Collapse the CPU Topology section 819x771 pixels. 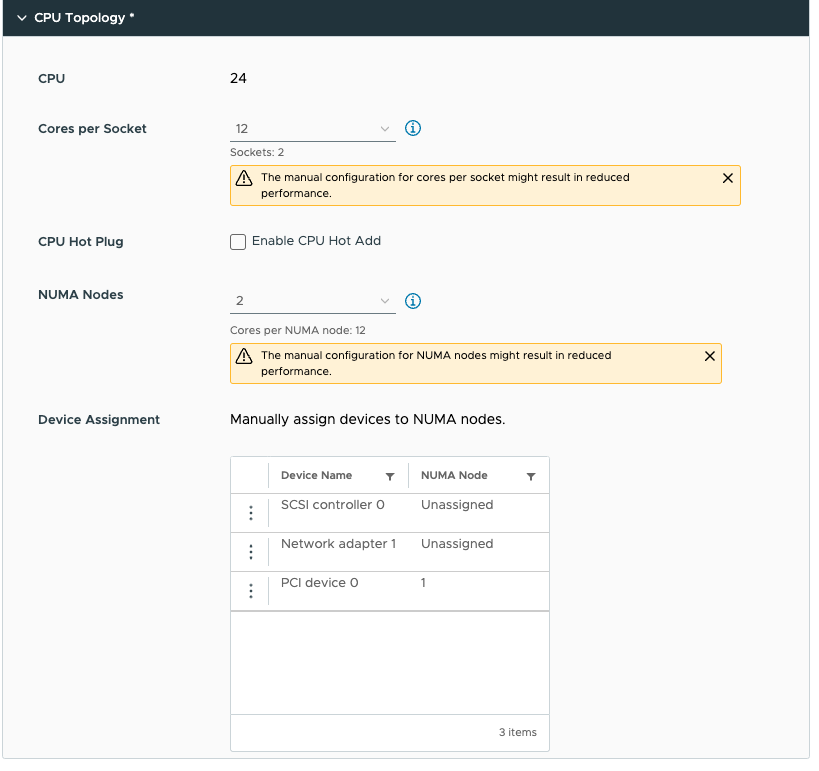pyautogui.click(x=21, y=18)
